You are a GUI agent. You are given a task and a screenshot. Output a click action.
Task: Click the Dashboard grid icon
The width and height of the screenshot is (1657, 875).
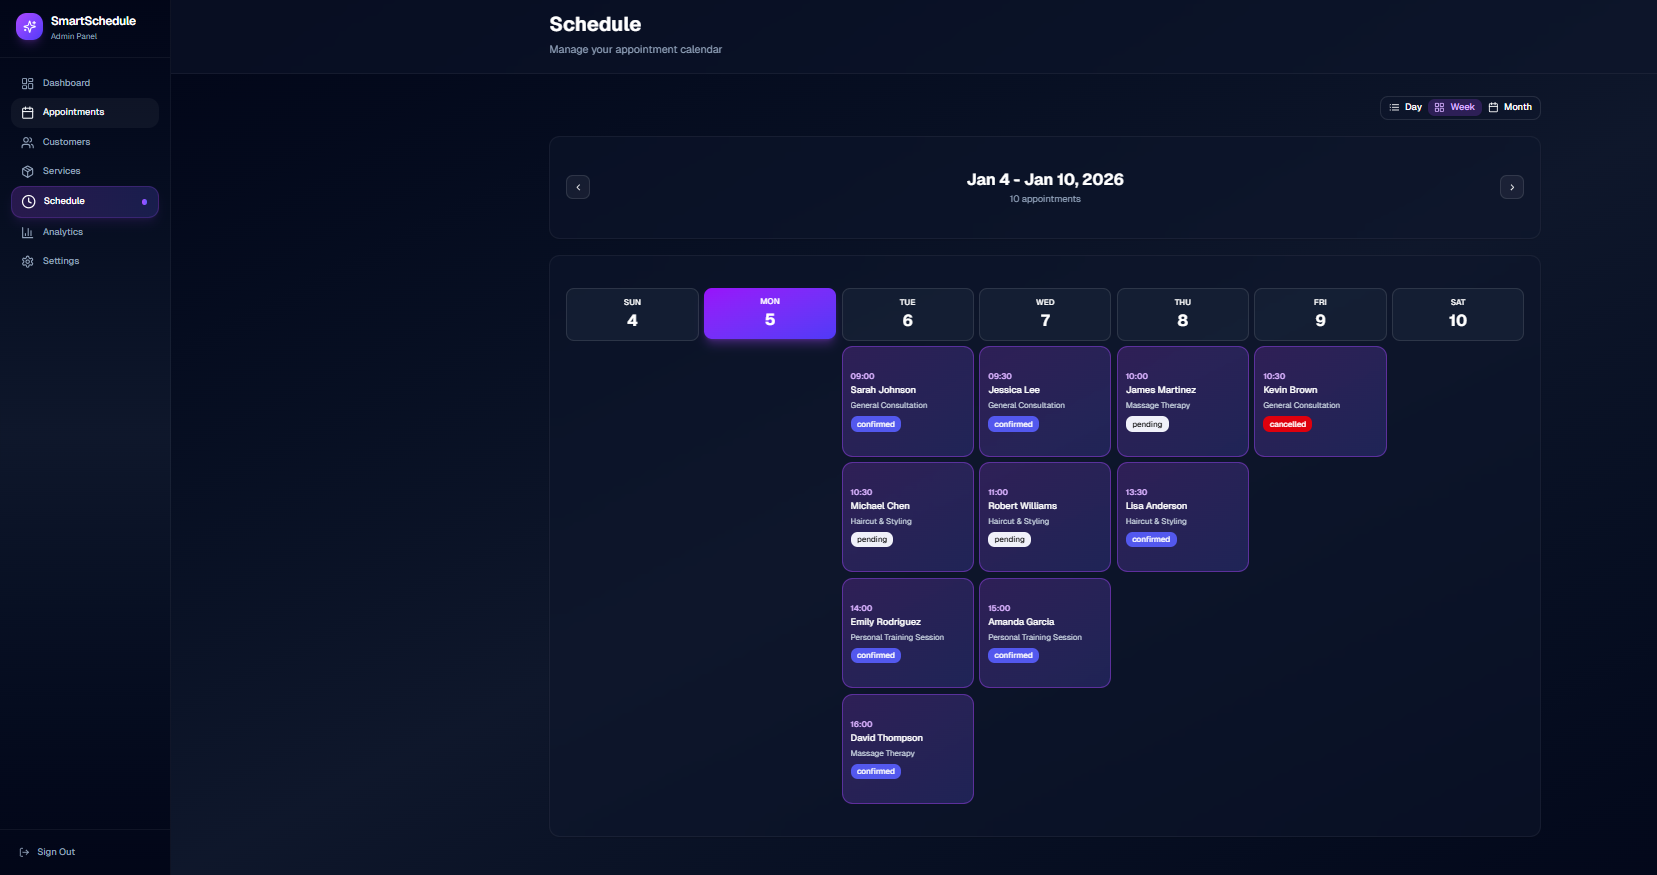[28, 83]
